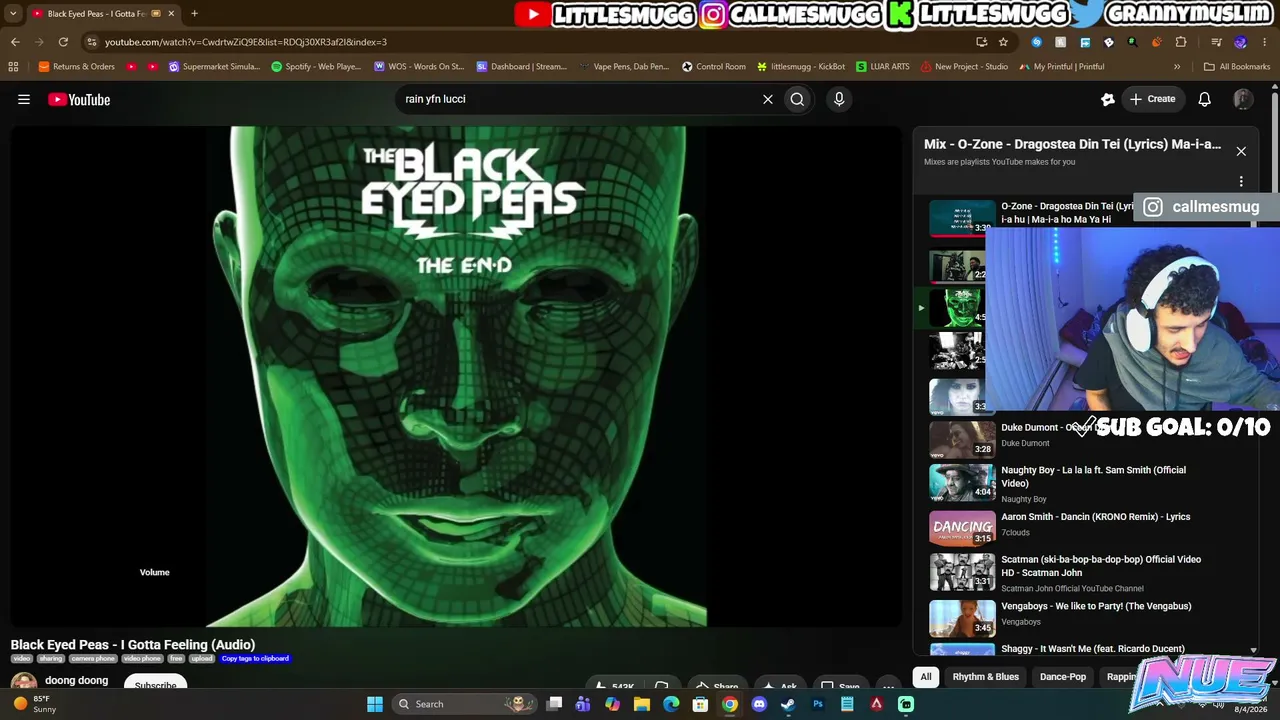Open the Chrome profile avatar
The height and width of the screenshot is (720, 1280).
coord(1241,42)
